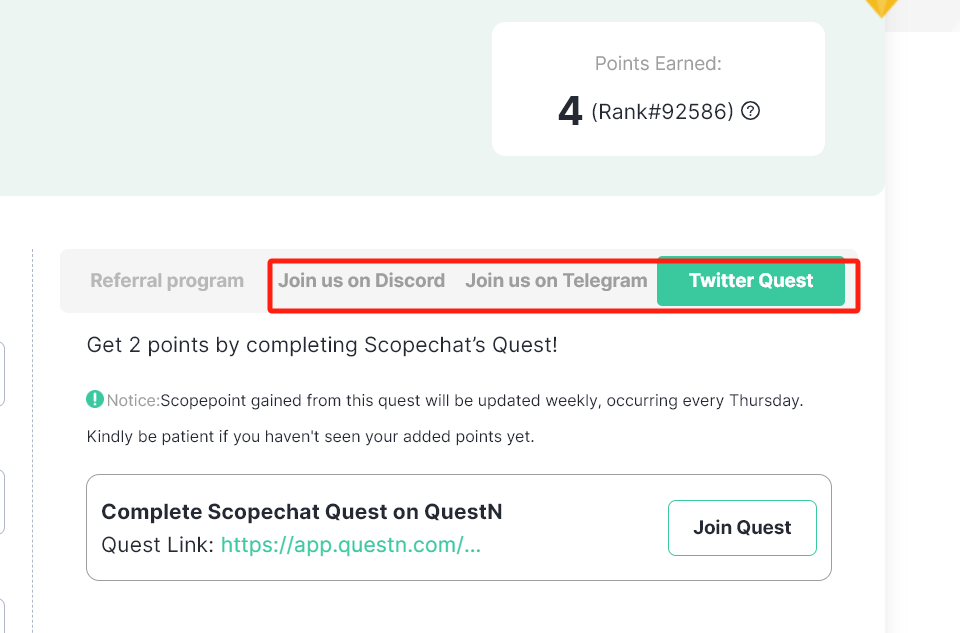Screen dimensions: 960x633
Task: Select the green Twitter Quest tab
Action: (751, 280)
